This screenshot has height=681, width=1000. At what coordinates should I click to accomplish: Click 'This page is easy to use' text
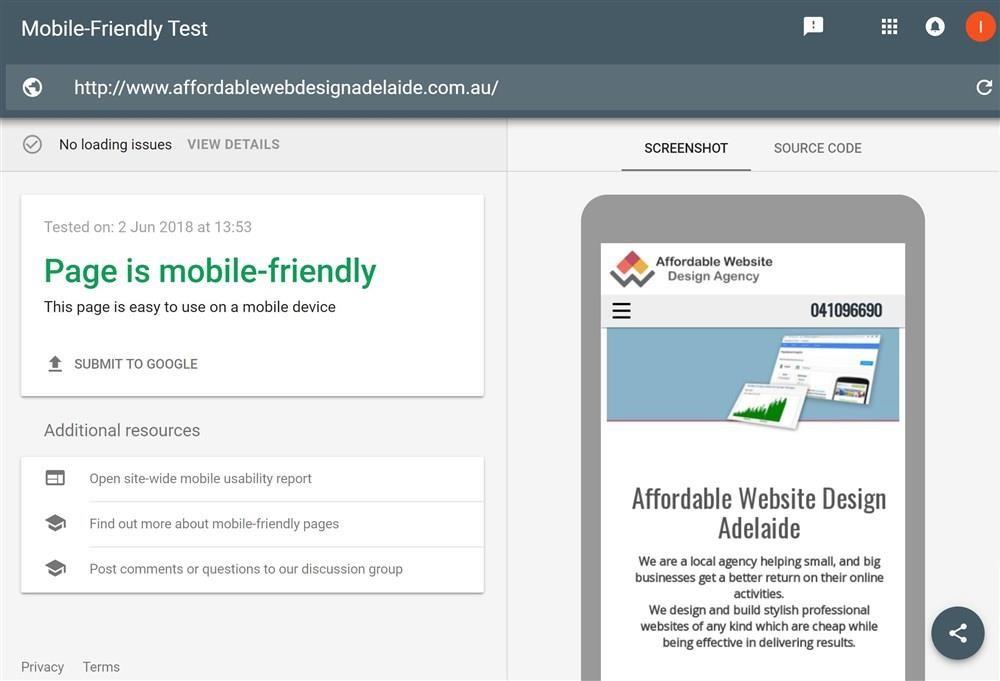pyautogui.click(x=189, y=307)
